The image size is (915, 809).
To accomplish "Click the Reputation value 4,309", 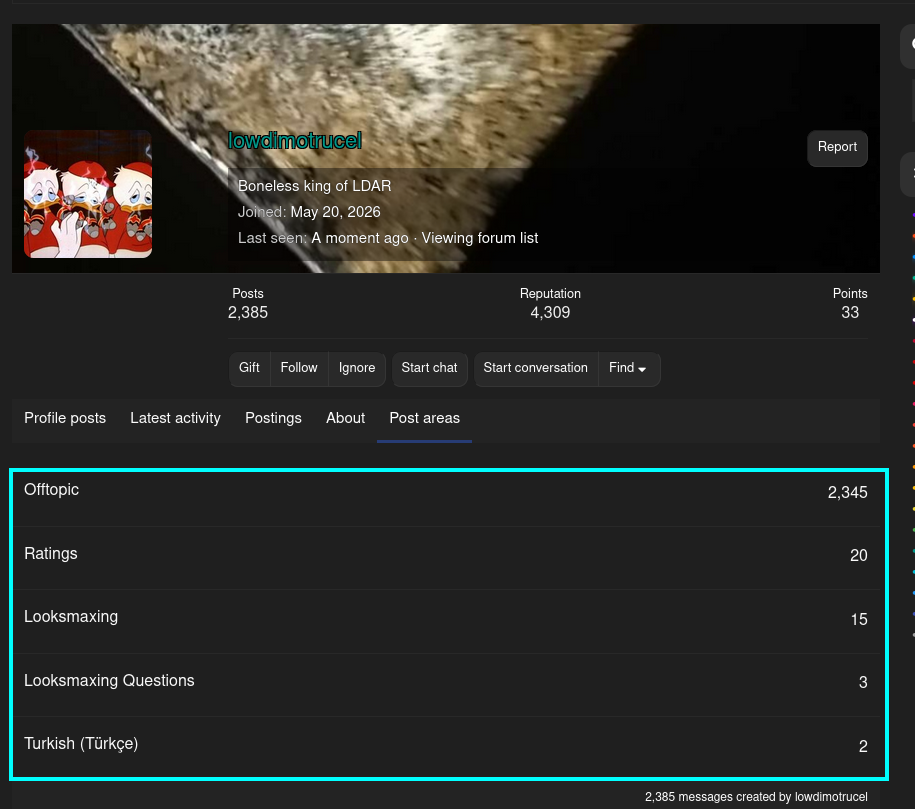I will (550, 313).
